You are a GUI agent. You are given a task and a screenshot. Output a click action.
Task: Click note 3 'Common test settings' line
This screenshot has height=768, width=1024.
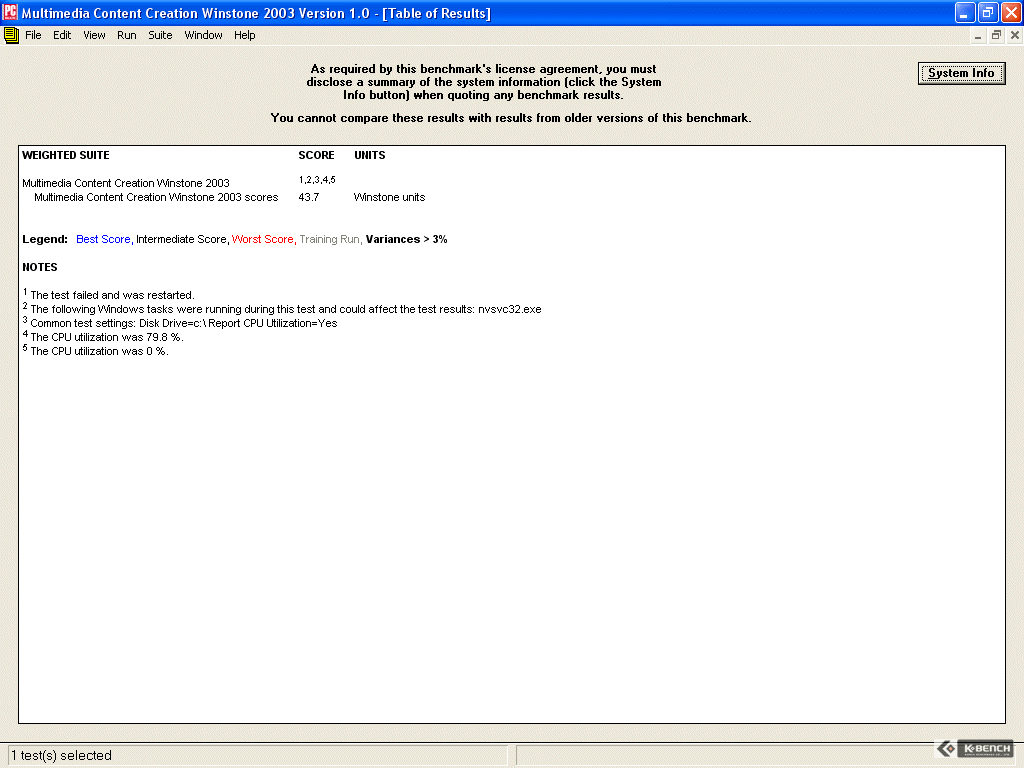point(180,323)
